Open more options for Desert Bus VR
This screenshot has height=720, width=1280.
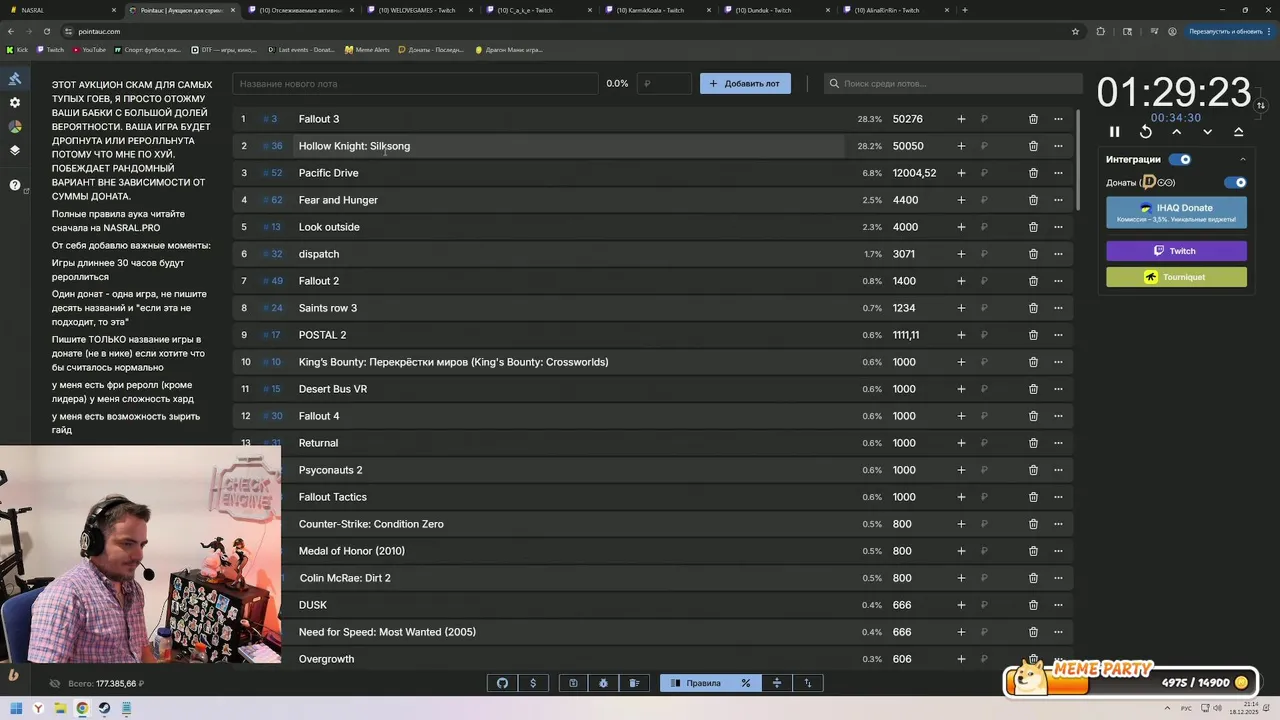click(1058, 389)
